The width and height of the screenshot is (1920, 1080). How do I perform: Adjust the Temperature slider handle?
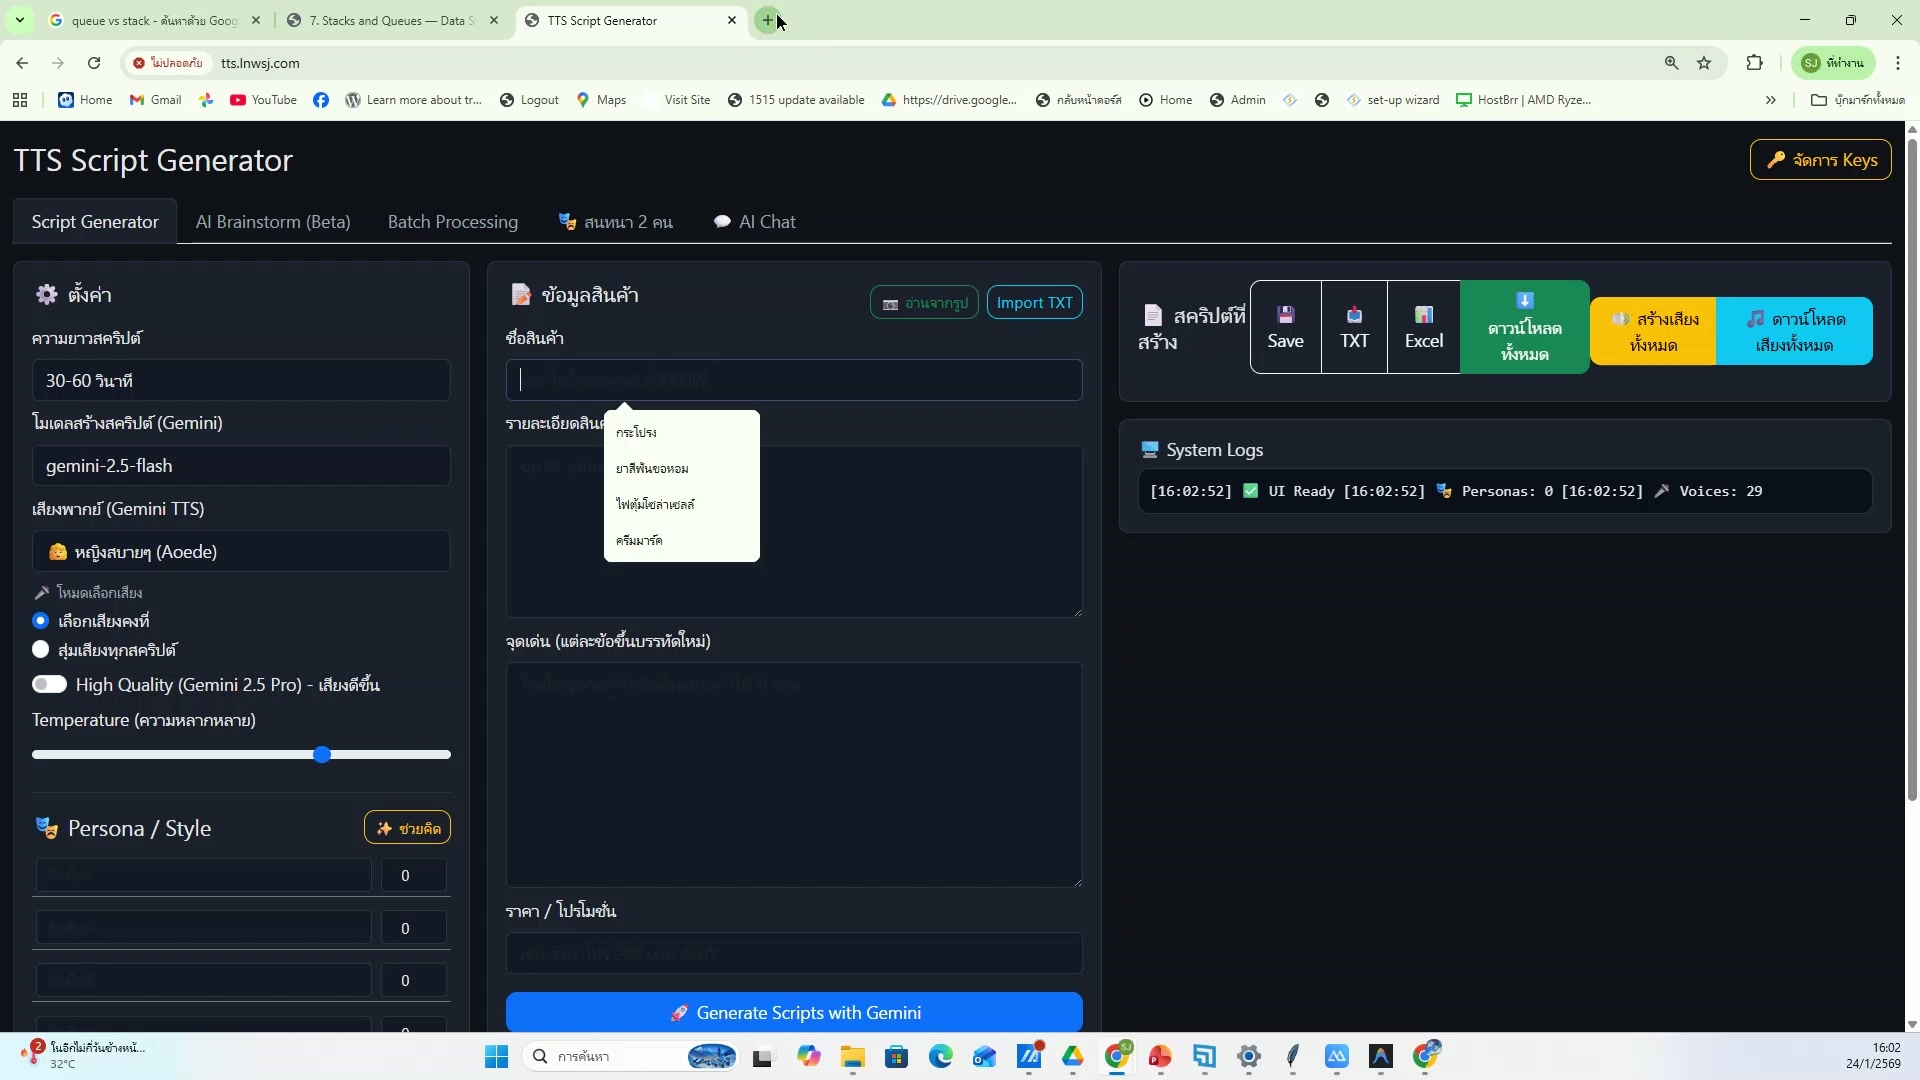(x=322, y=755)
